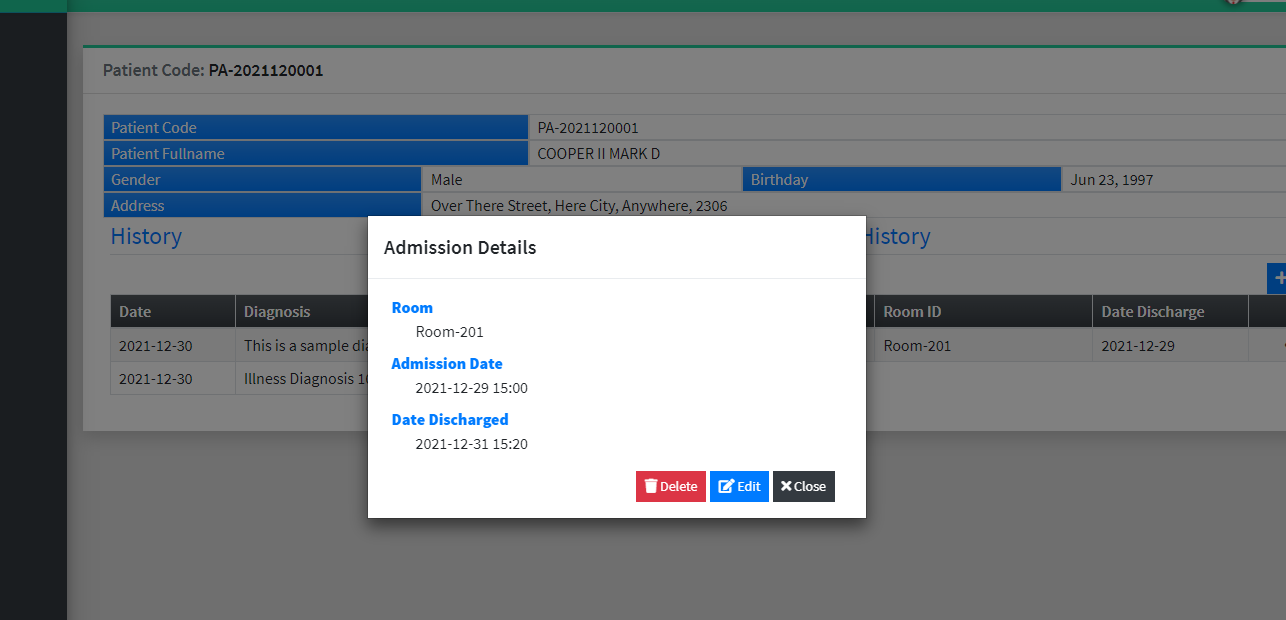
Task: Delete this admission record
Action: (671, 486)
